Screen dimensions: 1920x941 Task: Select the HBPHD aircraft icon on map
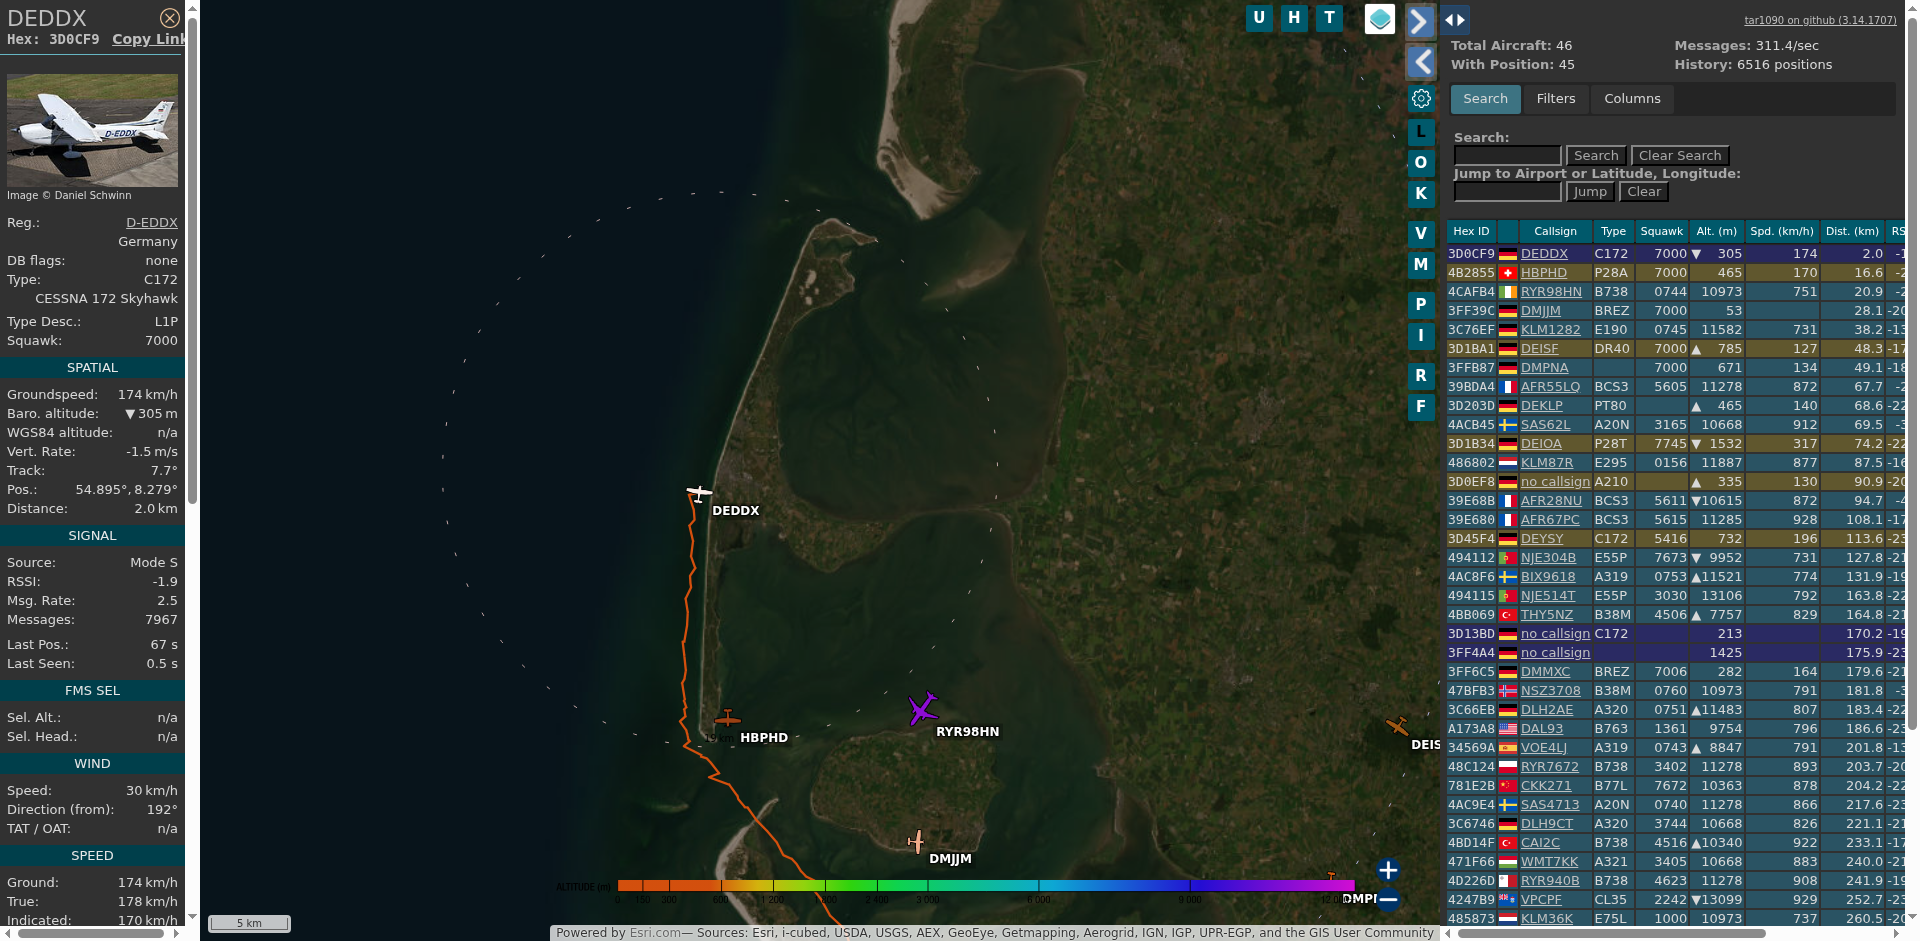[728, 719]
